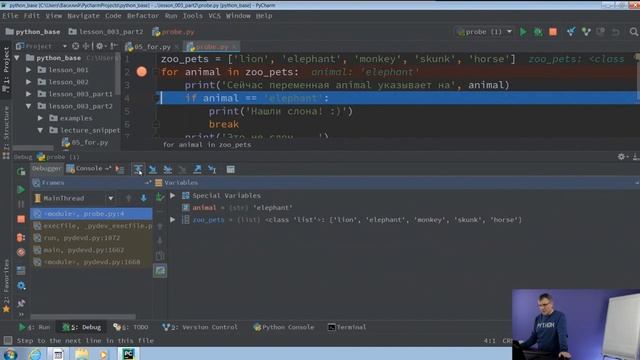Expand examples folder
This screenshot has width=640, height=360.
pyautogui.click(x=40, y=118)
